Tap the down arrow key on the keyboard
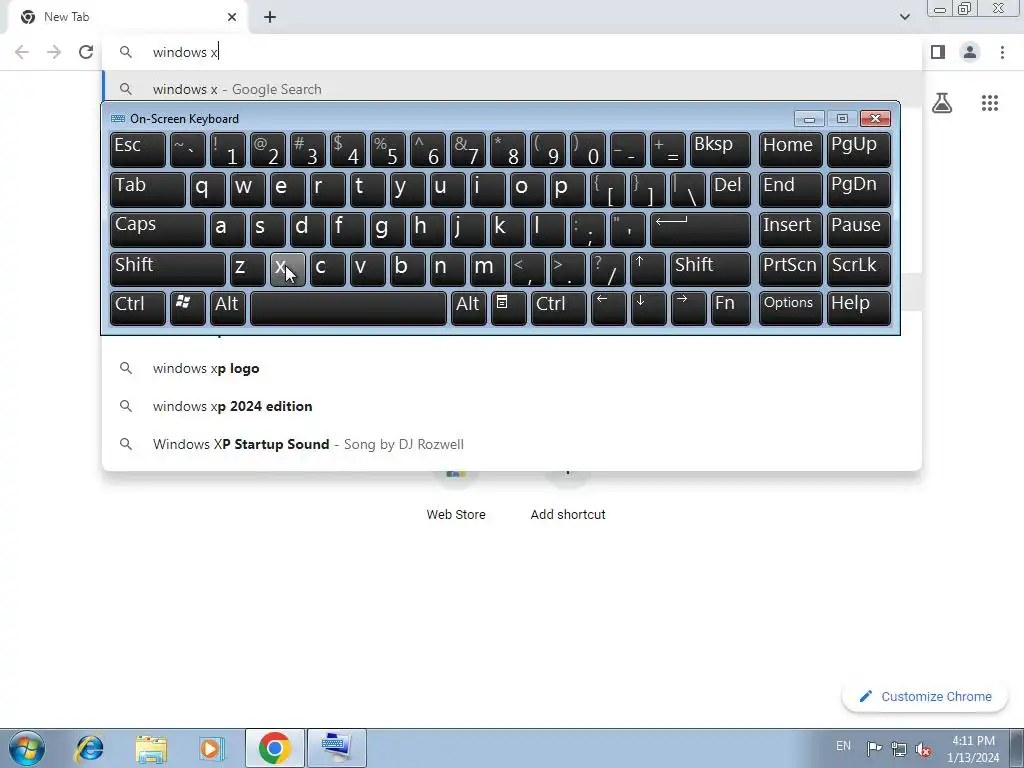Screen dimensions: 1024x768 [648, 308]
